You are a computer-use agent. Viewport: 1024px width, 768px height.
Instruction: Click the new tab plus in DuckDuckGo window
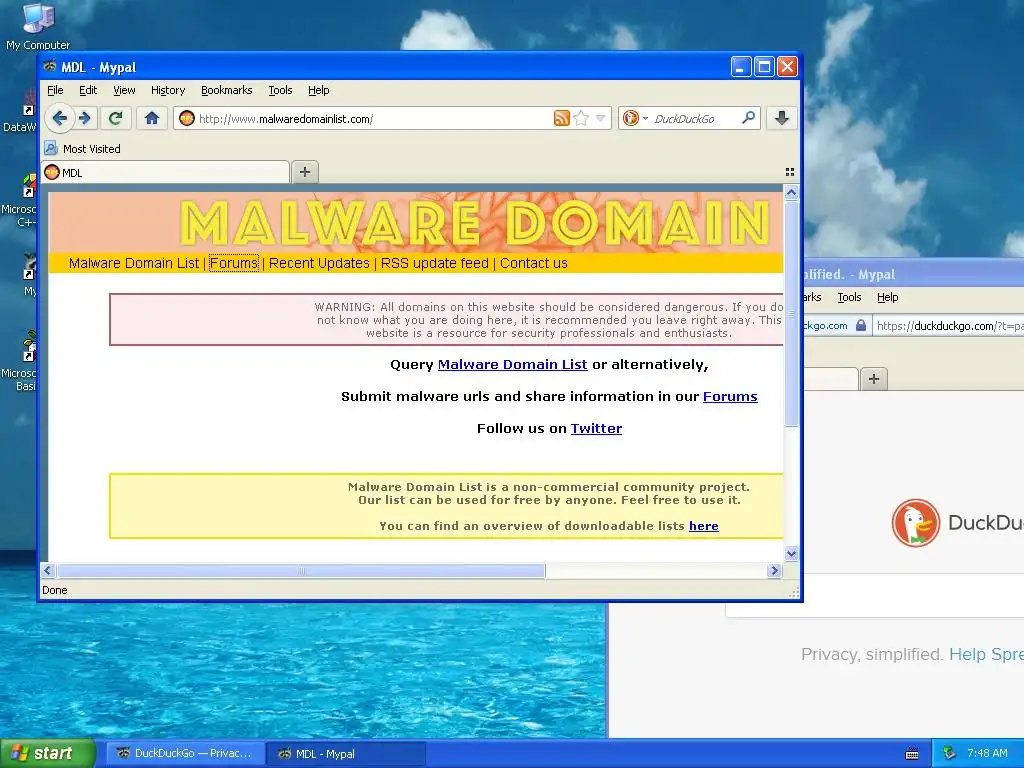874,379
